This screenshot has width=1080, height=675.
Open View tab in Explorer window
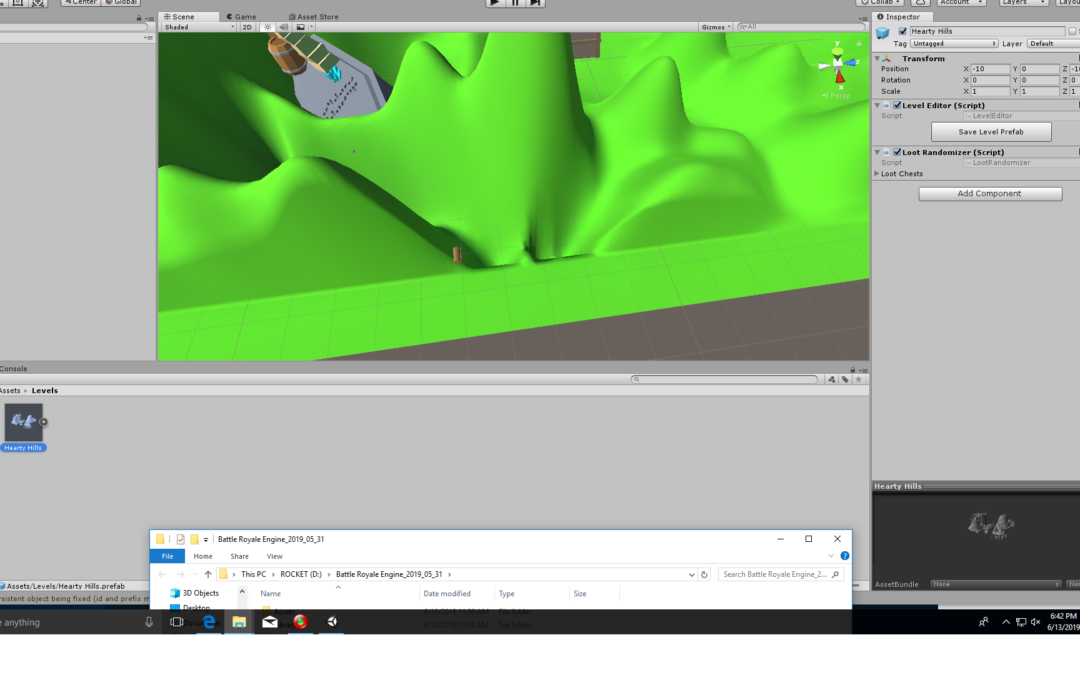pyautogui.click(x=274, y=556)
